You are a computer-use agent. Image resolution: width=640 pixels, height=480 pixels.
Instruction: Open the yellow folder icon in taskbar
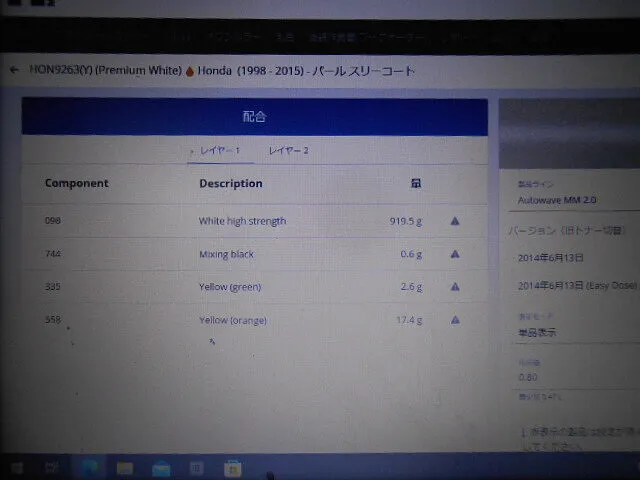pos(125,467)
